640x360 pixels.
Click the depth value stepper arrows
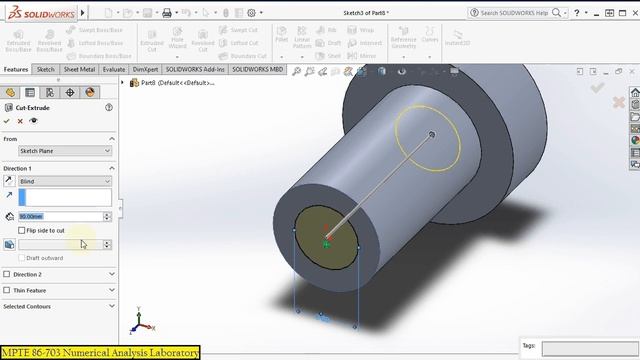coord(107,216)
